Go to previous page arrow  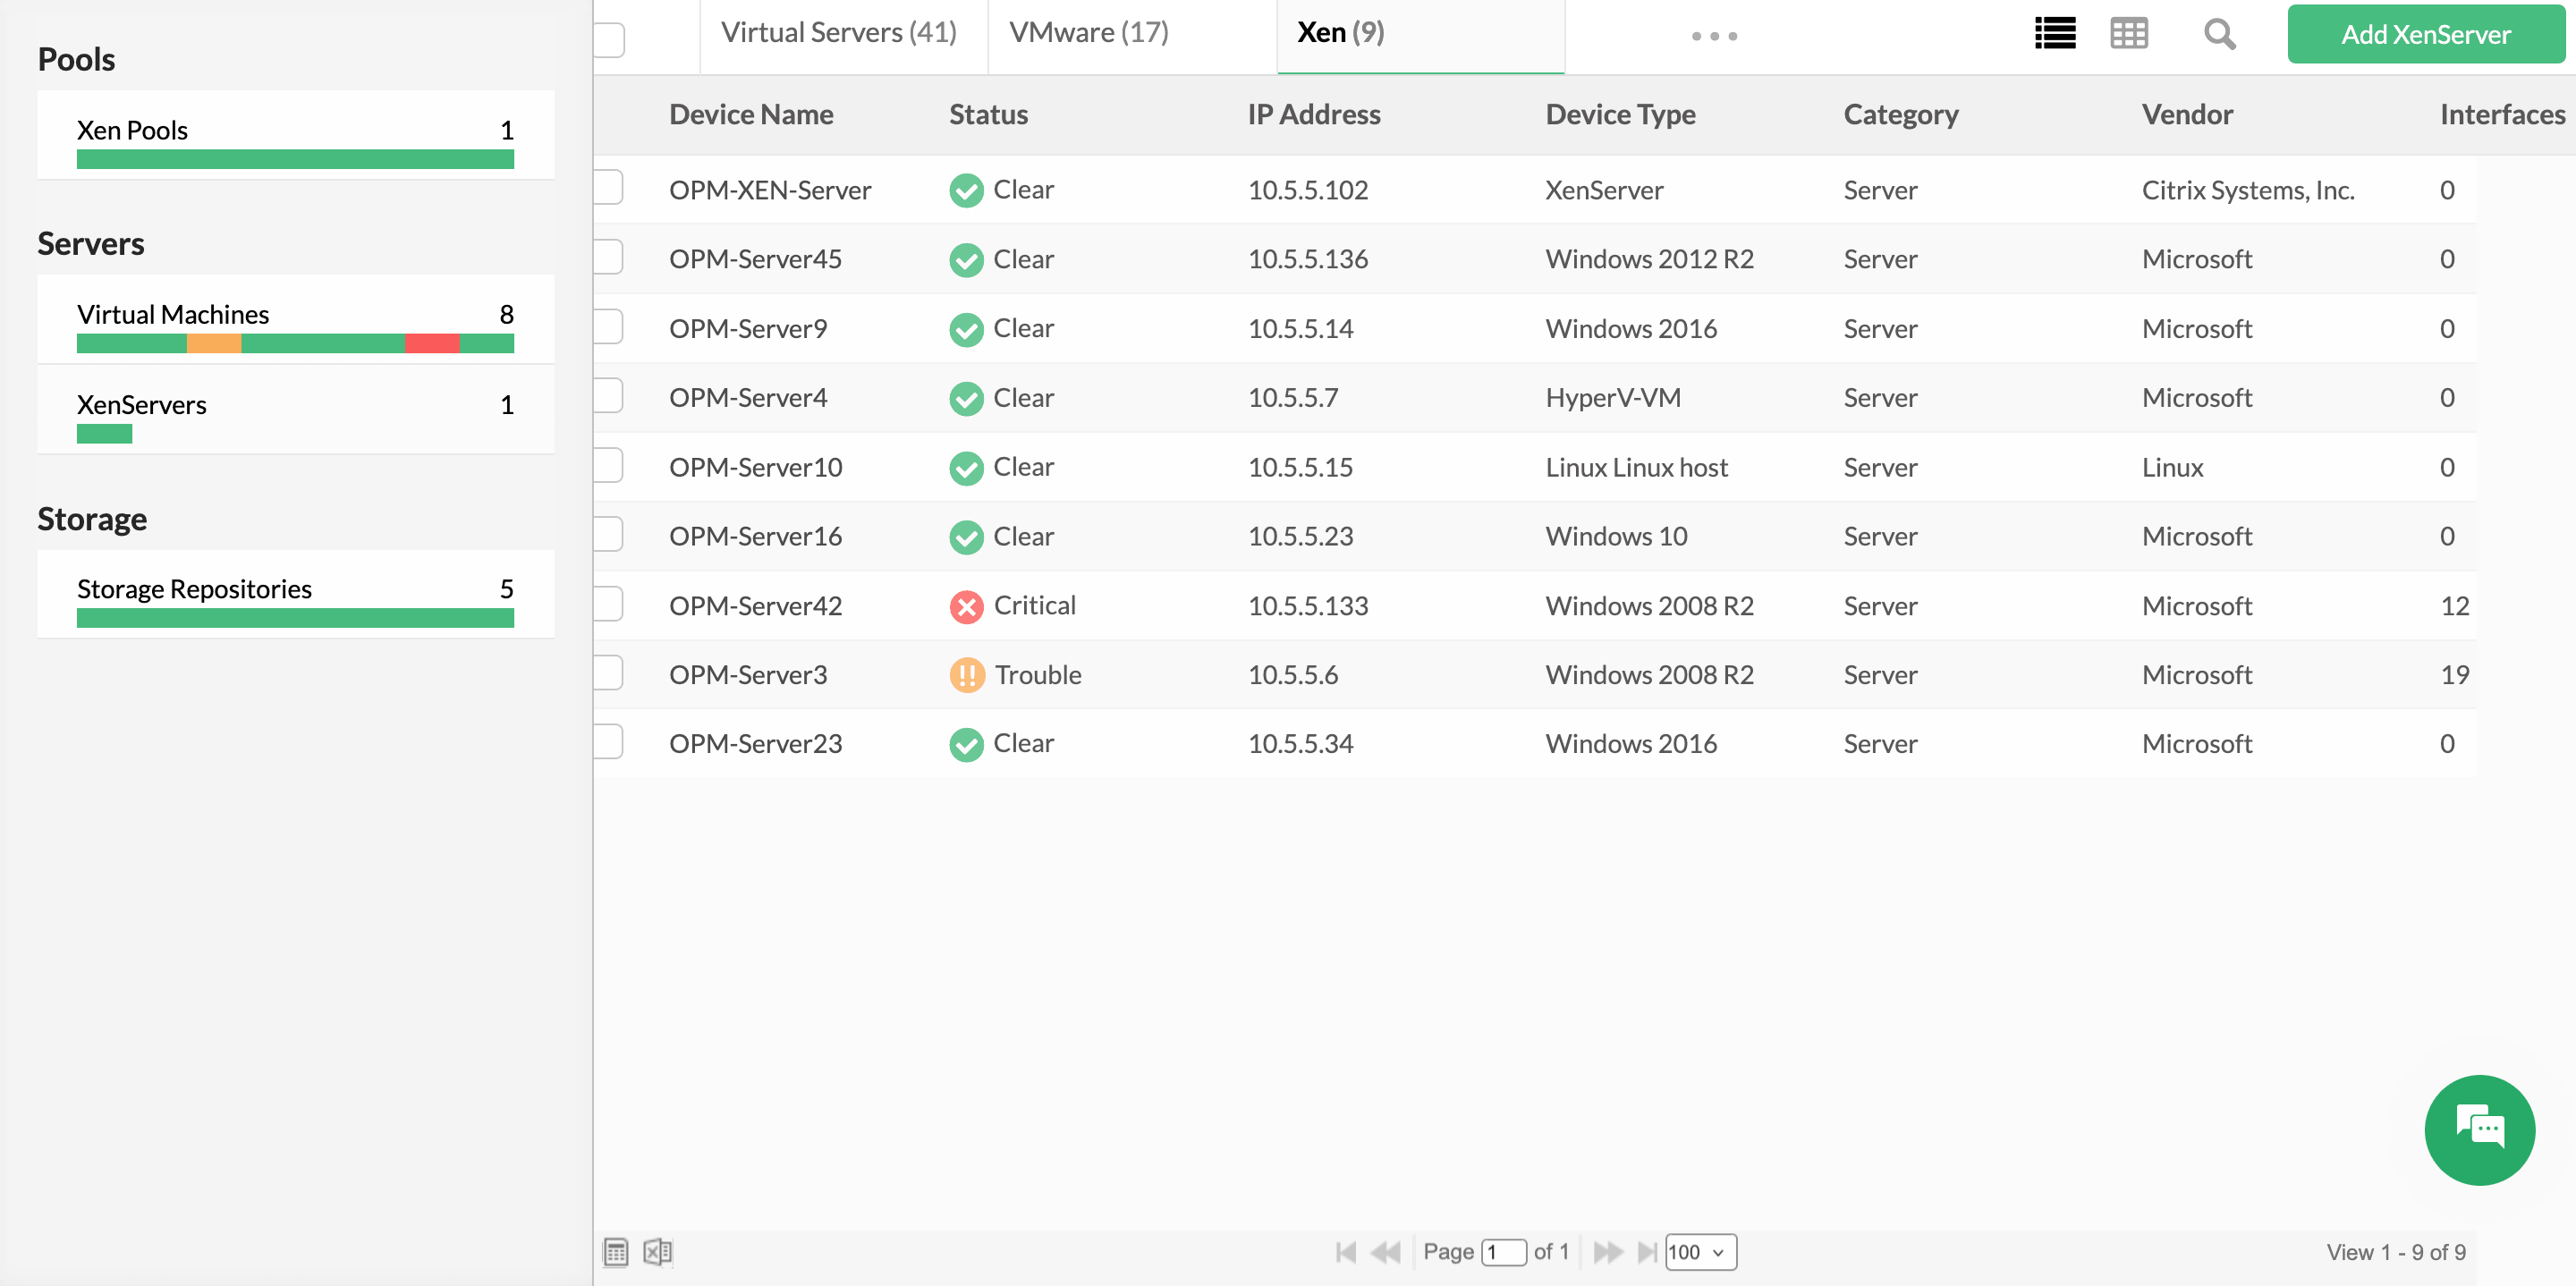(1386, 1252)
